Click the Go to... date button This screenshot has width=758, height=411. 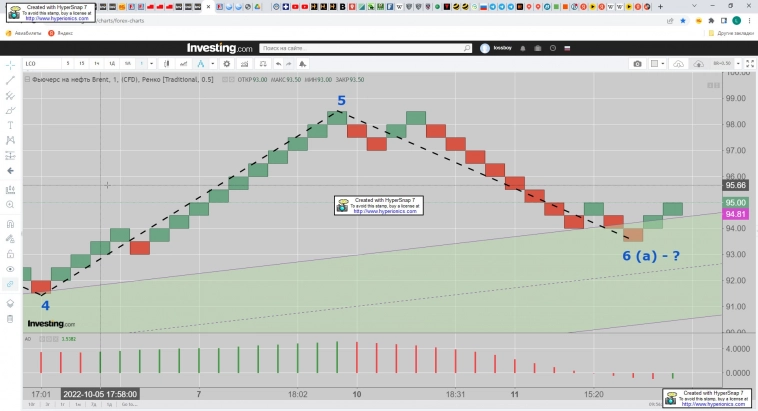click(x=129, y=404)
